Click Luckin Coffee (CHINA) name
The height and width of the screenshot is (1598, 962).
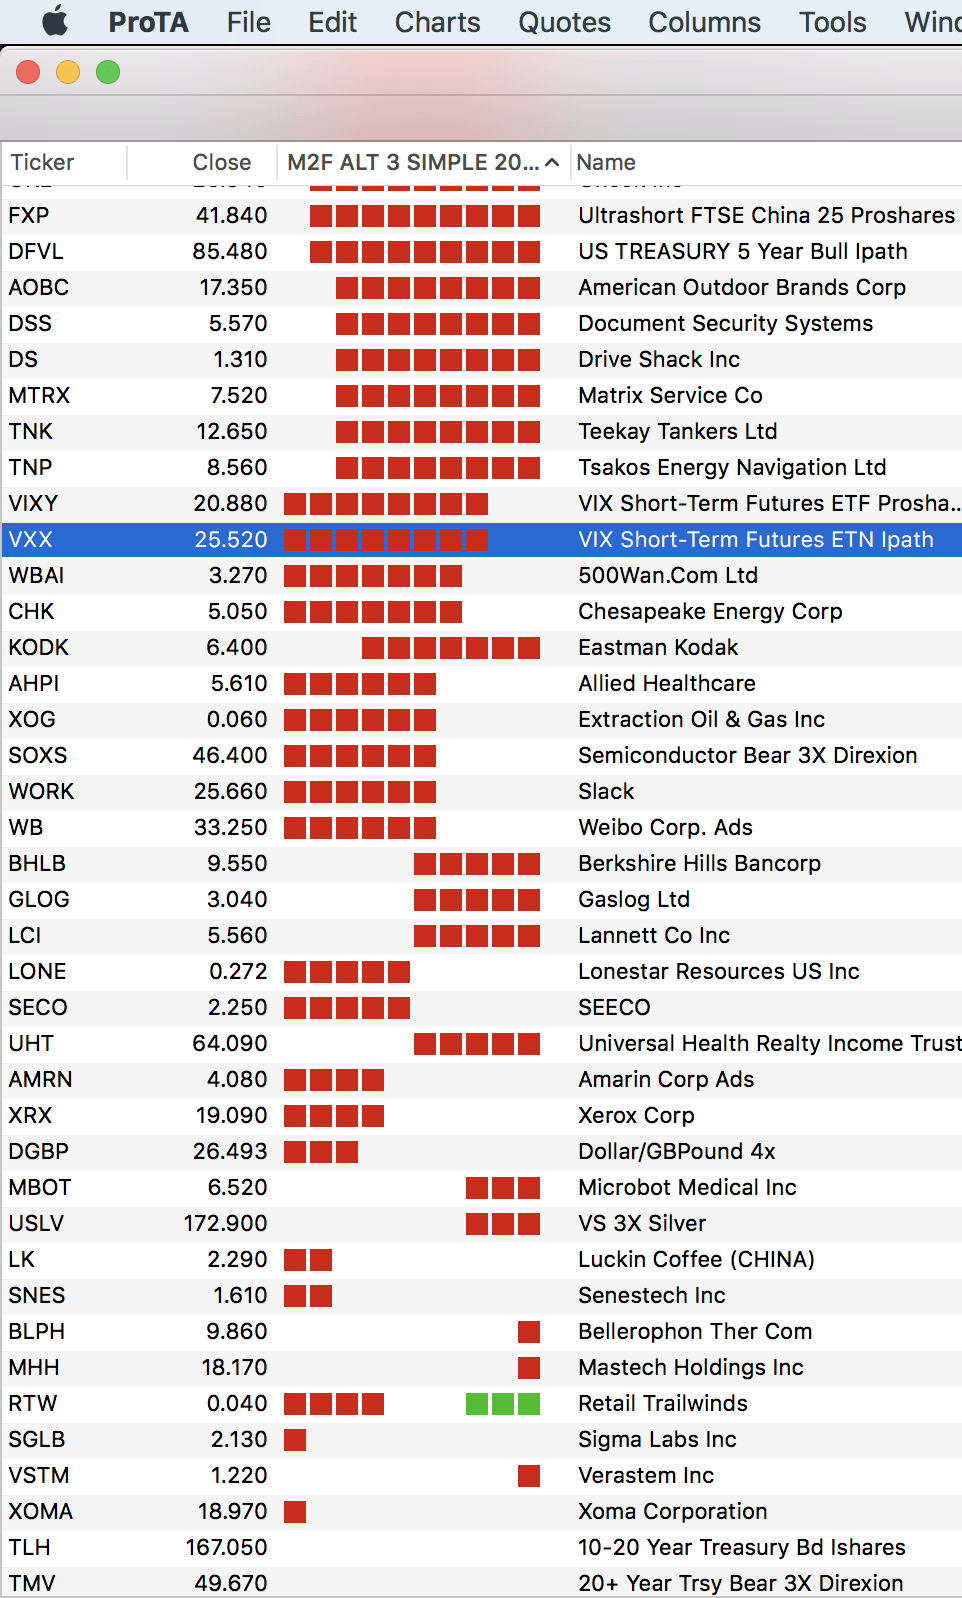tap(696, 1259)
